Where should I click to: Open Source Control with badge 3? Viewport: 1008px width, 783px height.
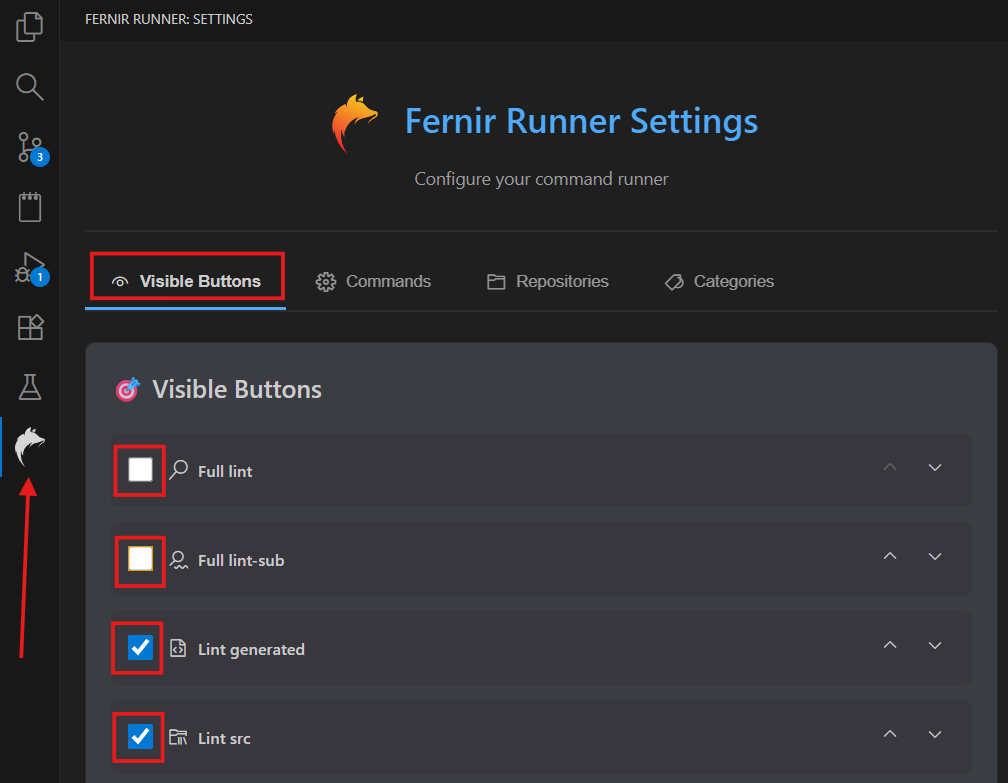(31, 148)
